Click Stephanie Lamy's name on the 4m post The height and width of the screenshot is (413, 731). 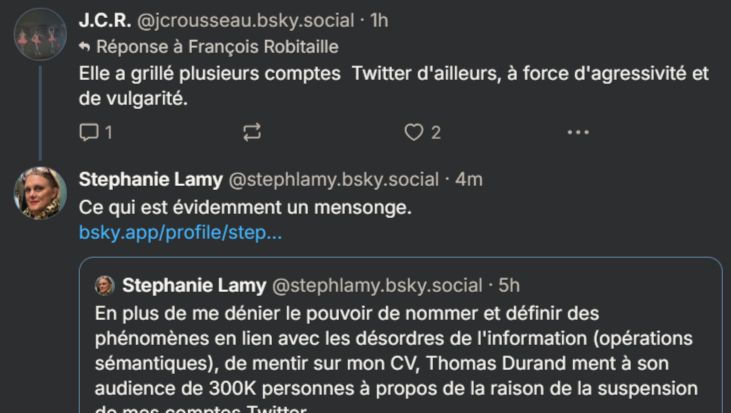point(150,180)
